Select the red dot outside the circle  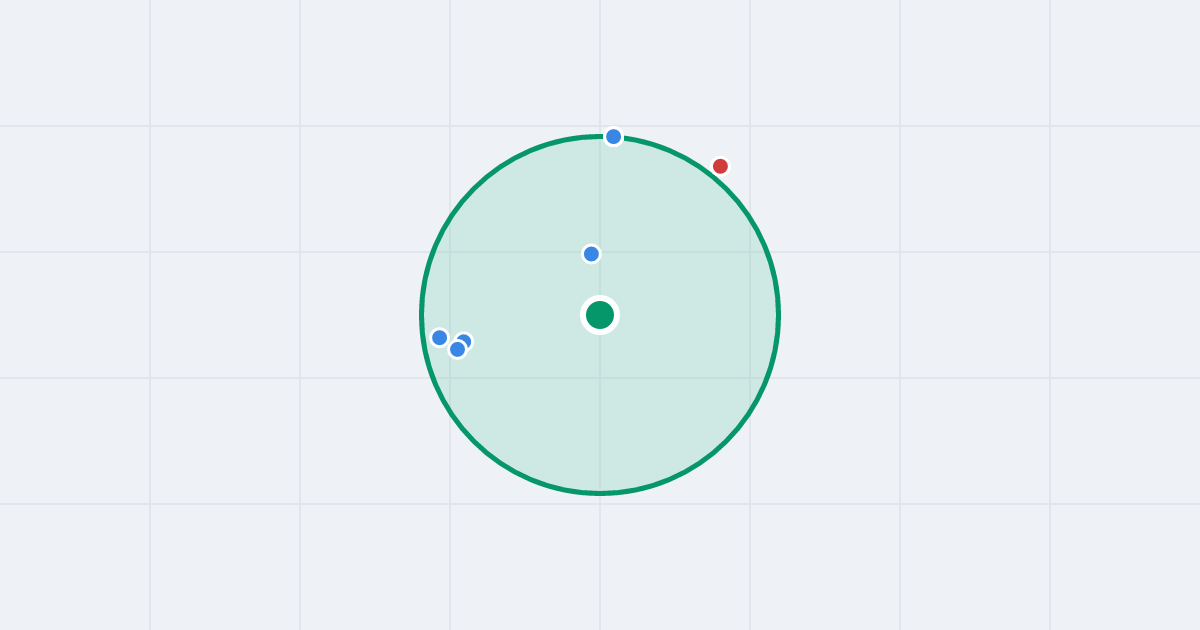click(x=720, y=166)
